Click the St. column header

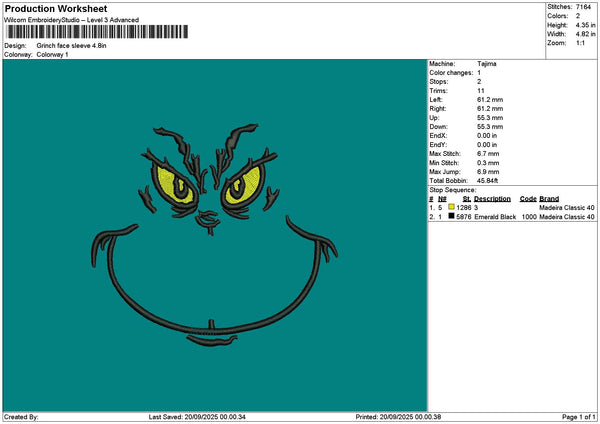[x=466, y=199]
